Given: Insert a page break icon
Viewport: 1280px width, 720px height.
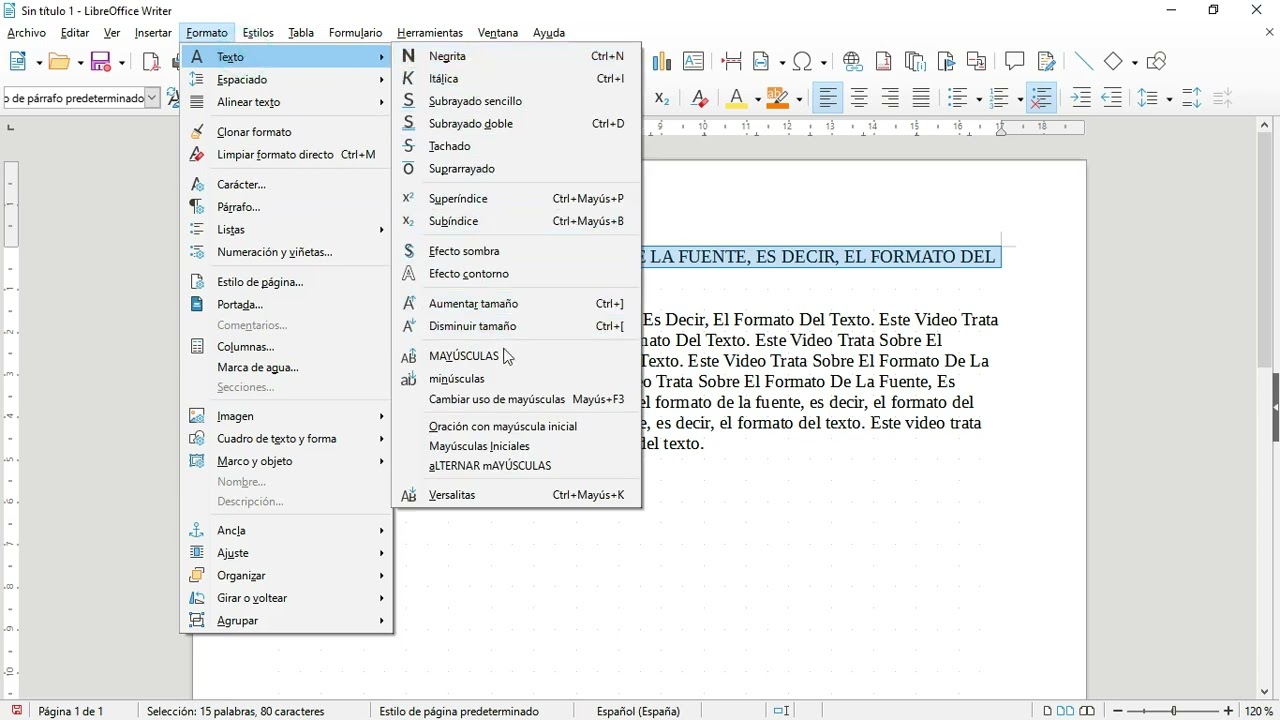Looking at the screenshot, I should pos(732,62).
